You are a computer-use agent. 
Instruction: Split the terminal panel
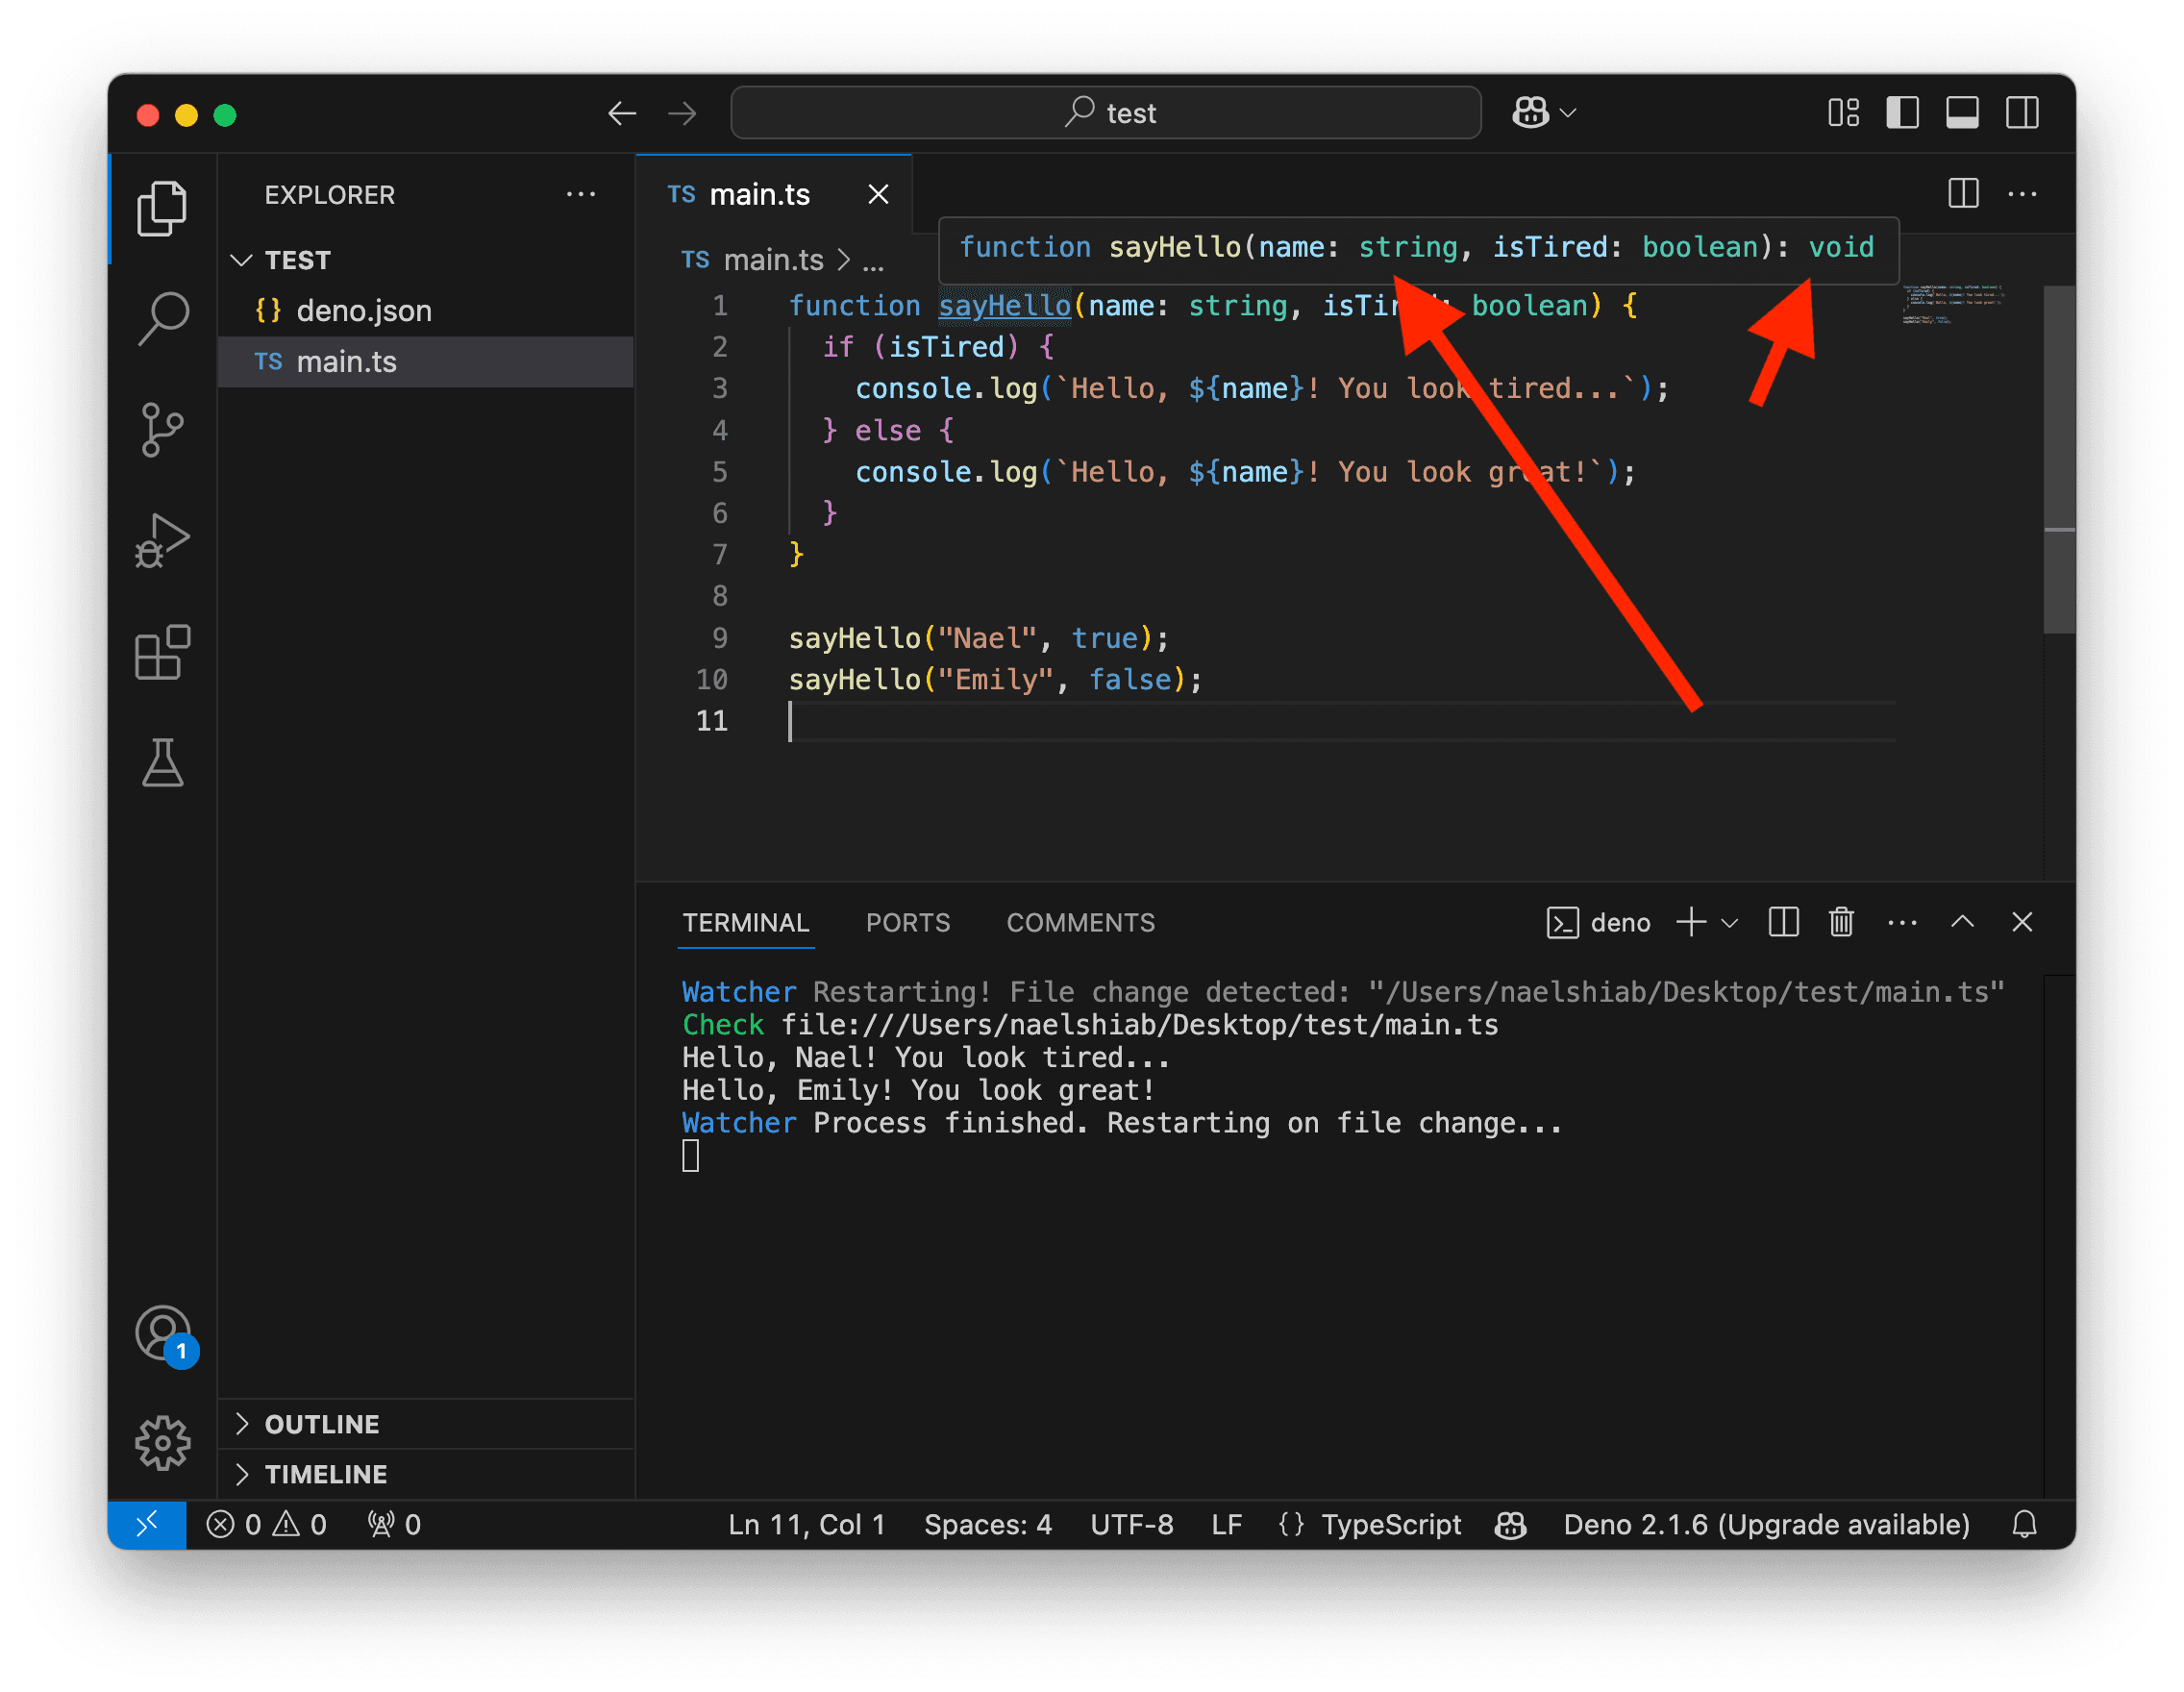[x=1783, y=922]
